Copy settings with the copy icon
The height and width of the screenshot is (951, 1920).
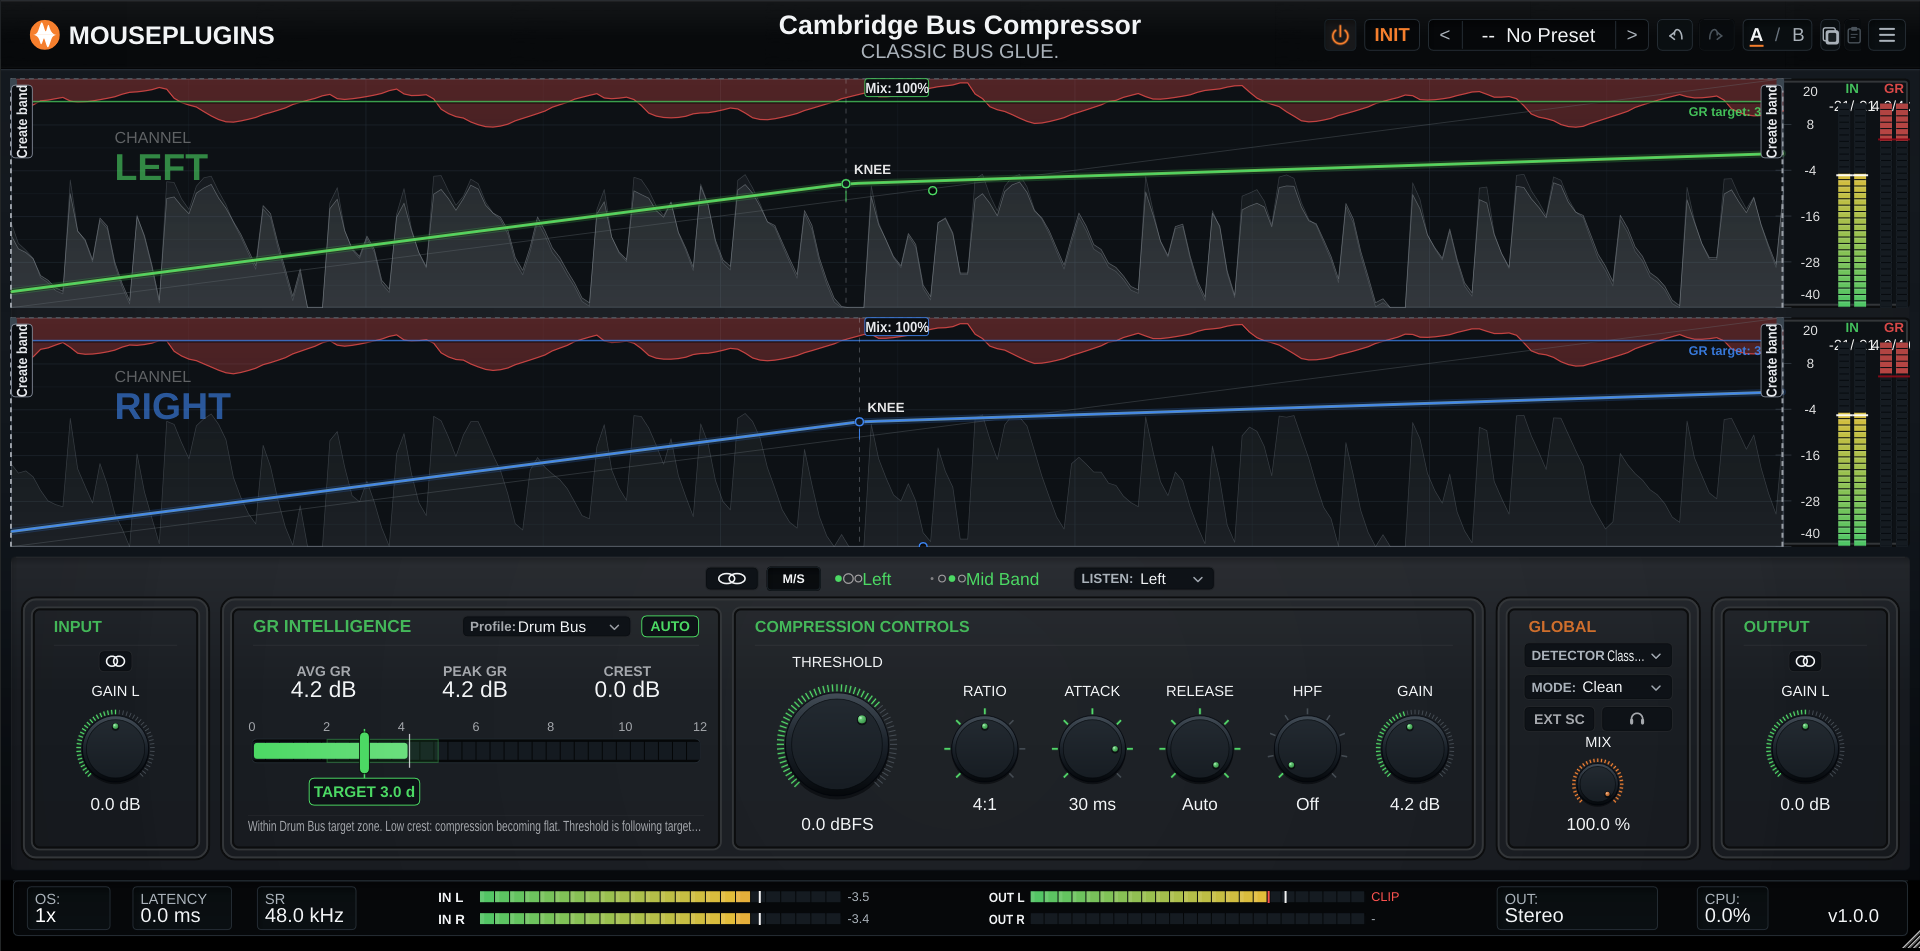(1830, 36)
